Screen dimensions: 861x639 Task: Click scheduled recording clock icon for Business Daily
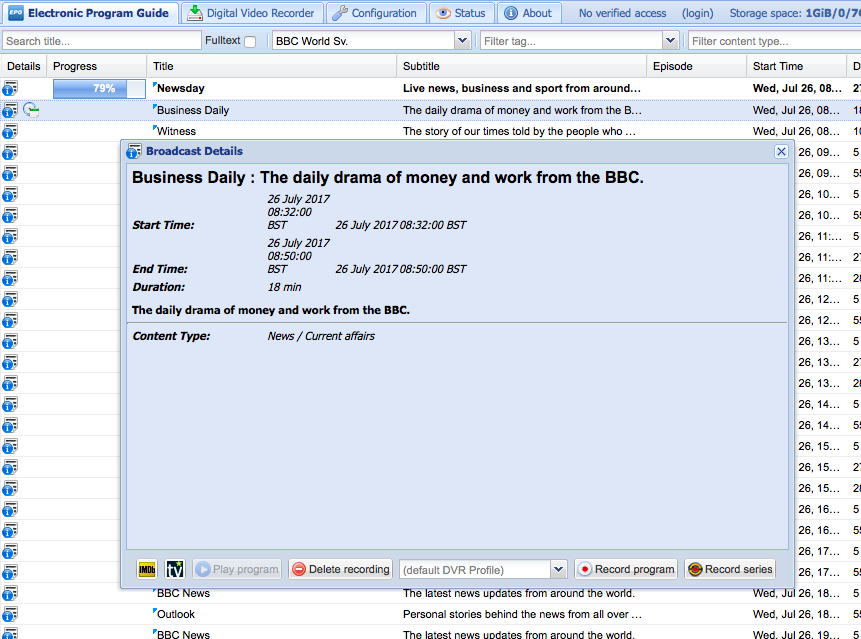coord(31,110)
